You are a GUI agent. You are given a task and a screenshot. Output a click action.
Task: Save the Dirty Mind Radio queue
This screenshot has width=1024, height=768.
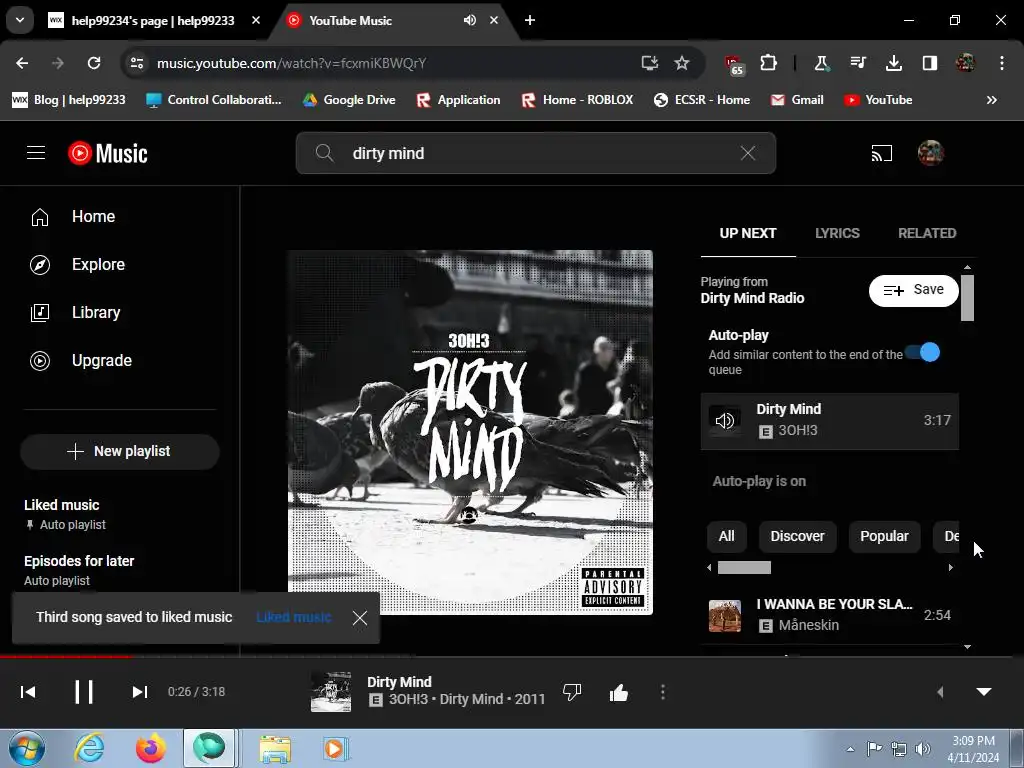tap(914, 290)
